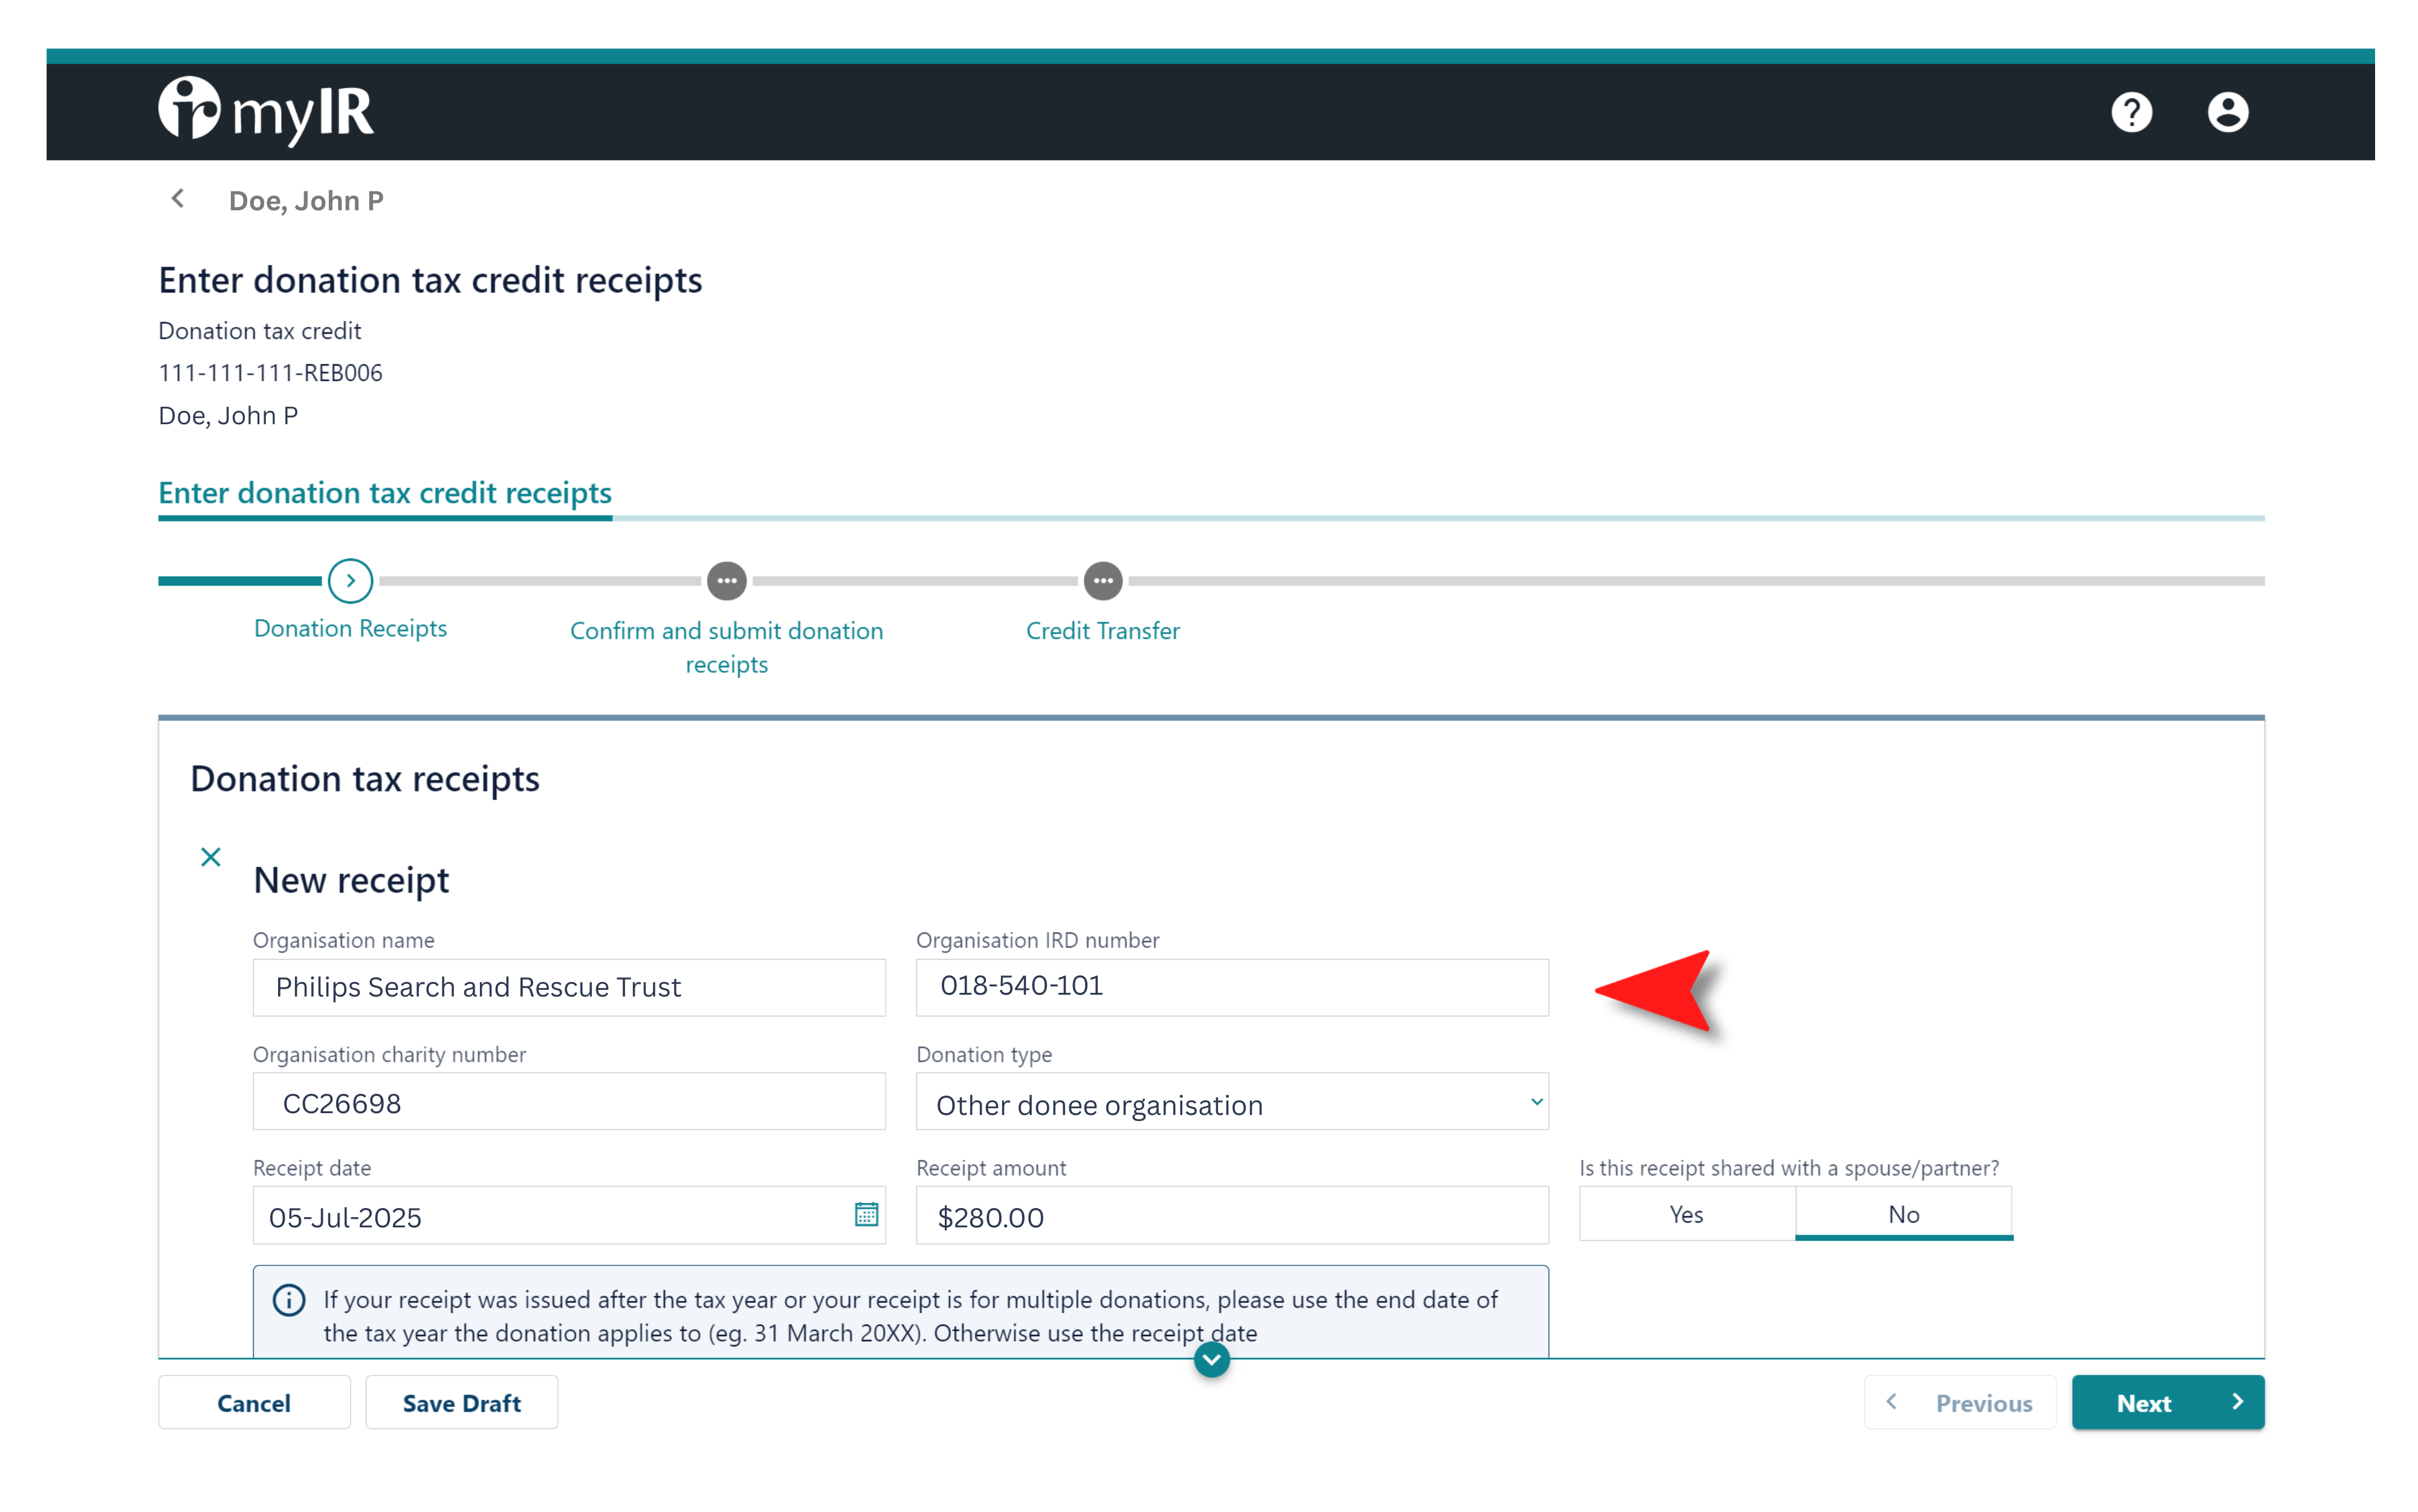The width and height of the screenshot is (2418, 1512).
Task: Click the info icon in the notice box
Action: tap(289, 1300)
